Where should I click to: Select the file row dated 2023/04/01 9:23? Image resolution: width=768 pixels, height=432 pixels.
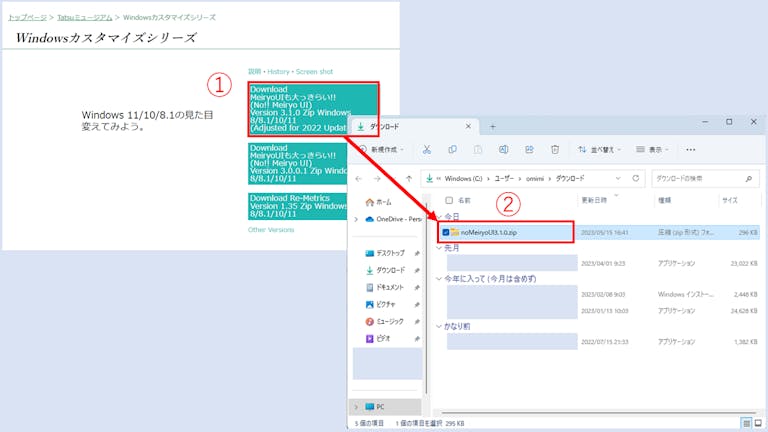click(x=602, y=264)
